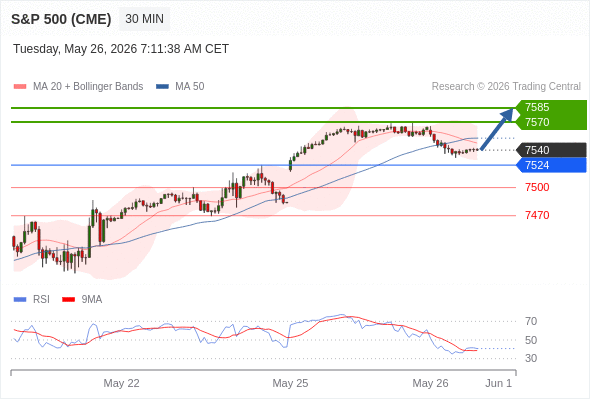Screen dimensions: 590x400
Task: Click the Jun 1 date axis label
Action: [499, 383]
